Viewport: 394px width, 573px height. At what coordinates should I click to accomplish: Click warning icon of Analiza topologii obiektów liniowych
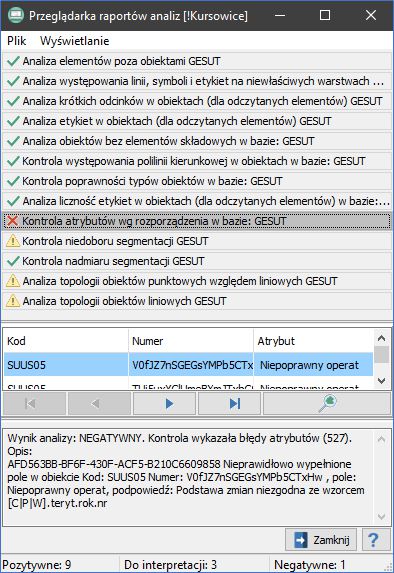click(13, 301)
